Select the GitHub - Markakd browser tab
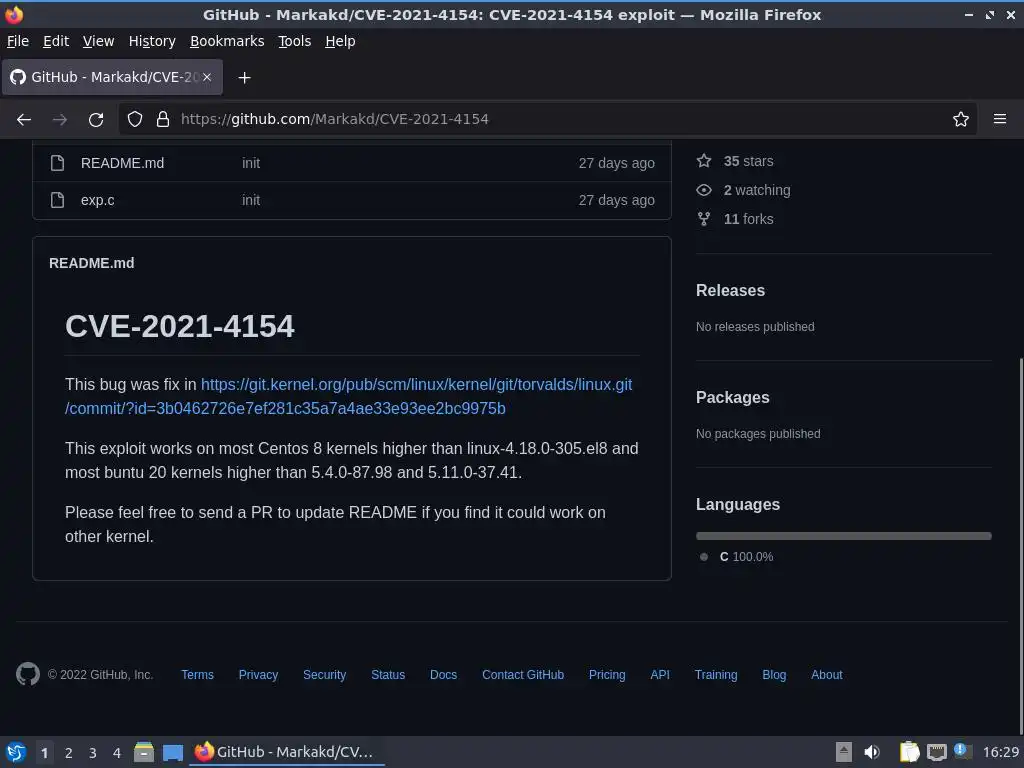Screen dimensions: 1024x768 (x=112, y=77)
